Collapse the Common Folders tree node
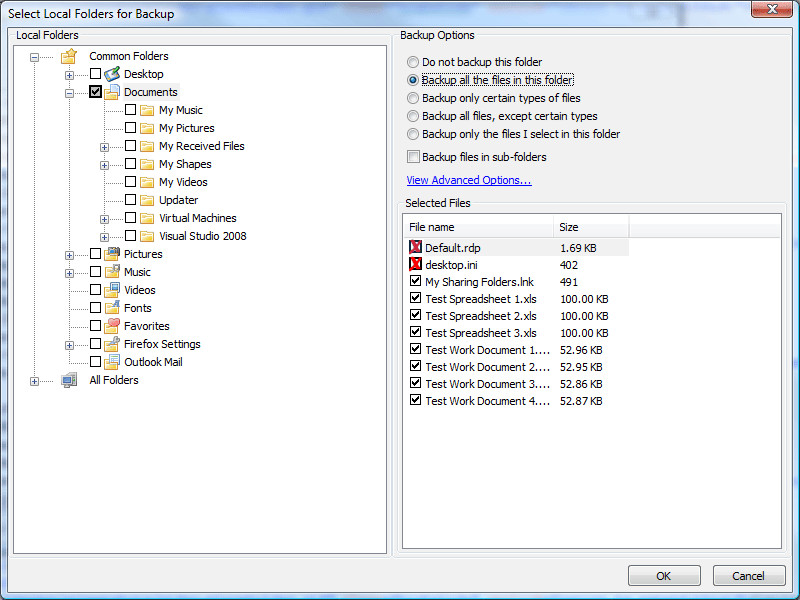 [x=34, y=57]
